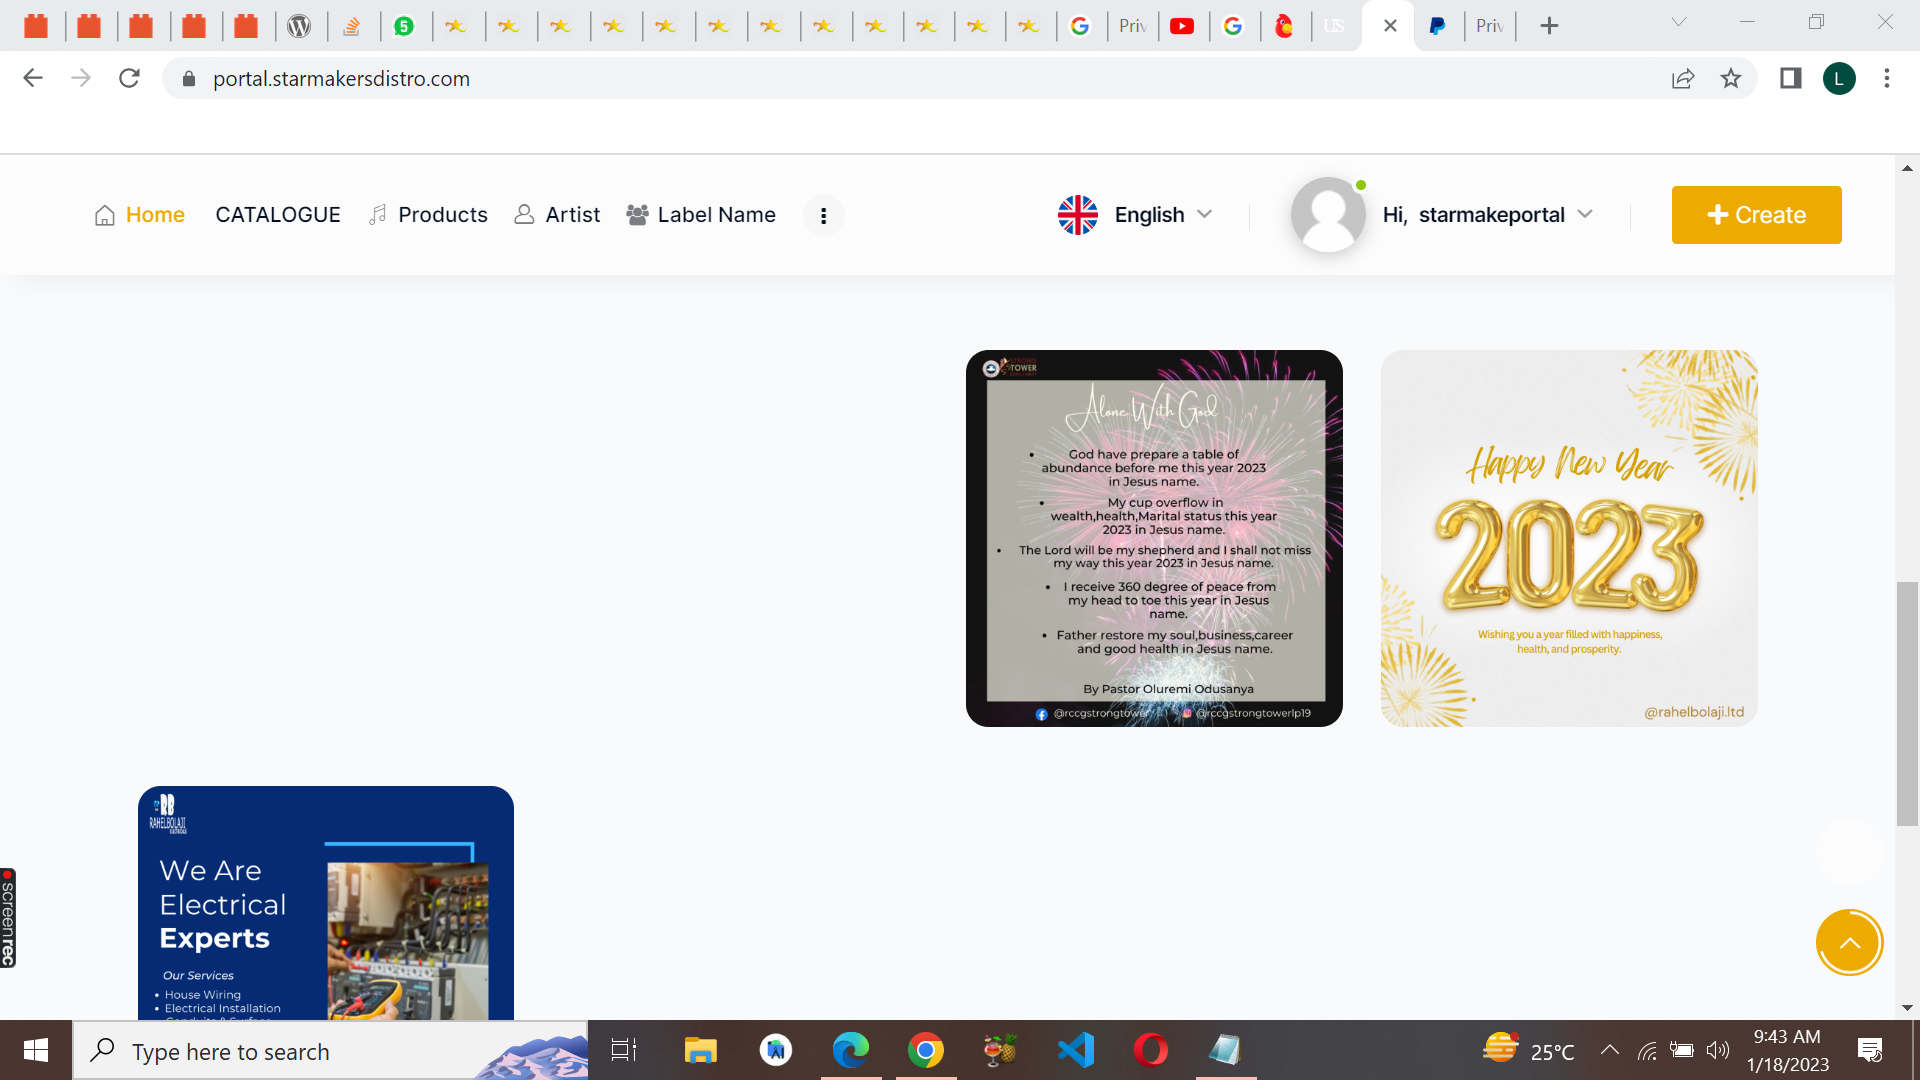
Task: Switch to the Stack Overflow tab
Action: click(x=352, y=26)
